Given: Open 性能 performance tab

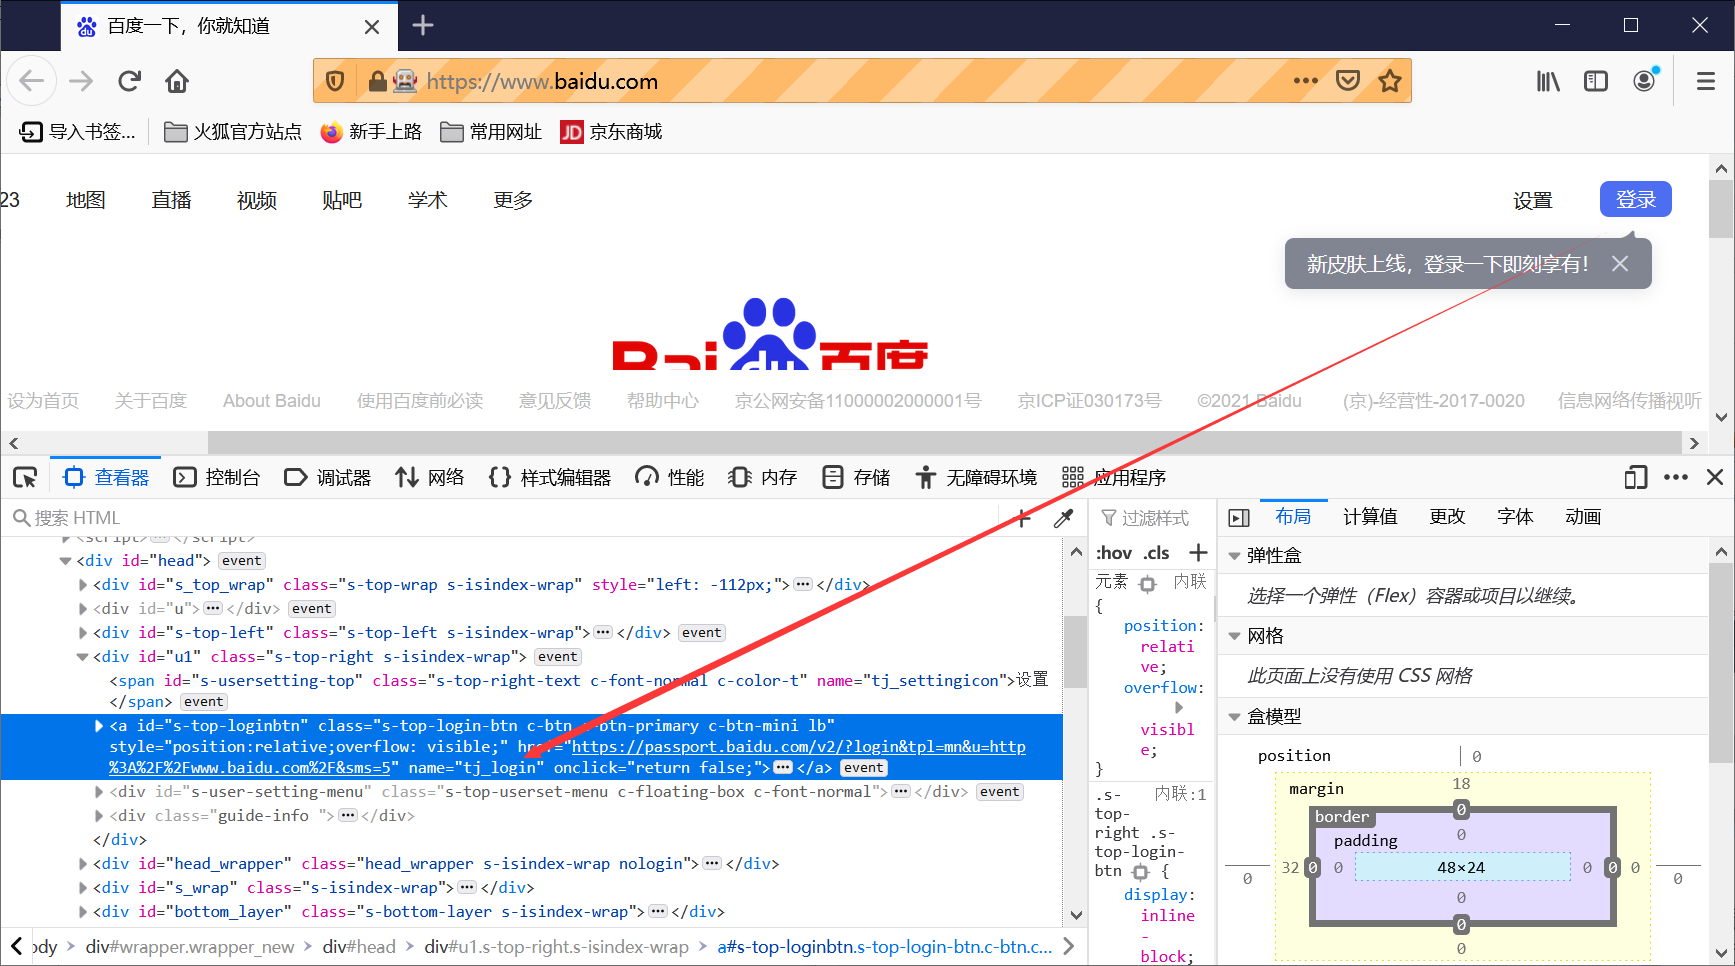Looking at the screenshot, I should tap(670, 478).
